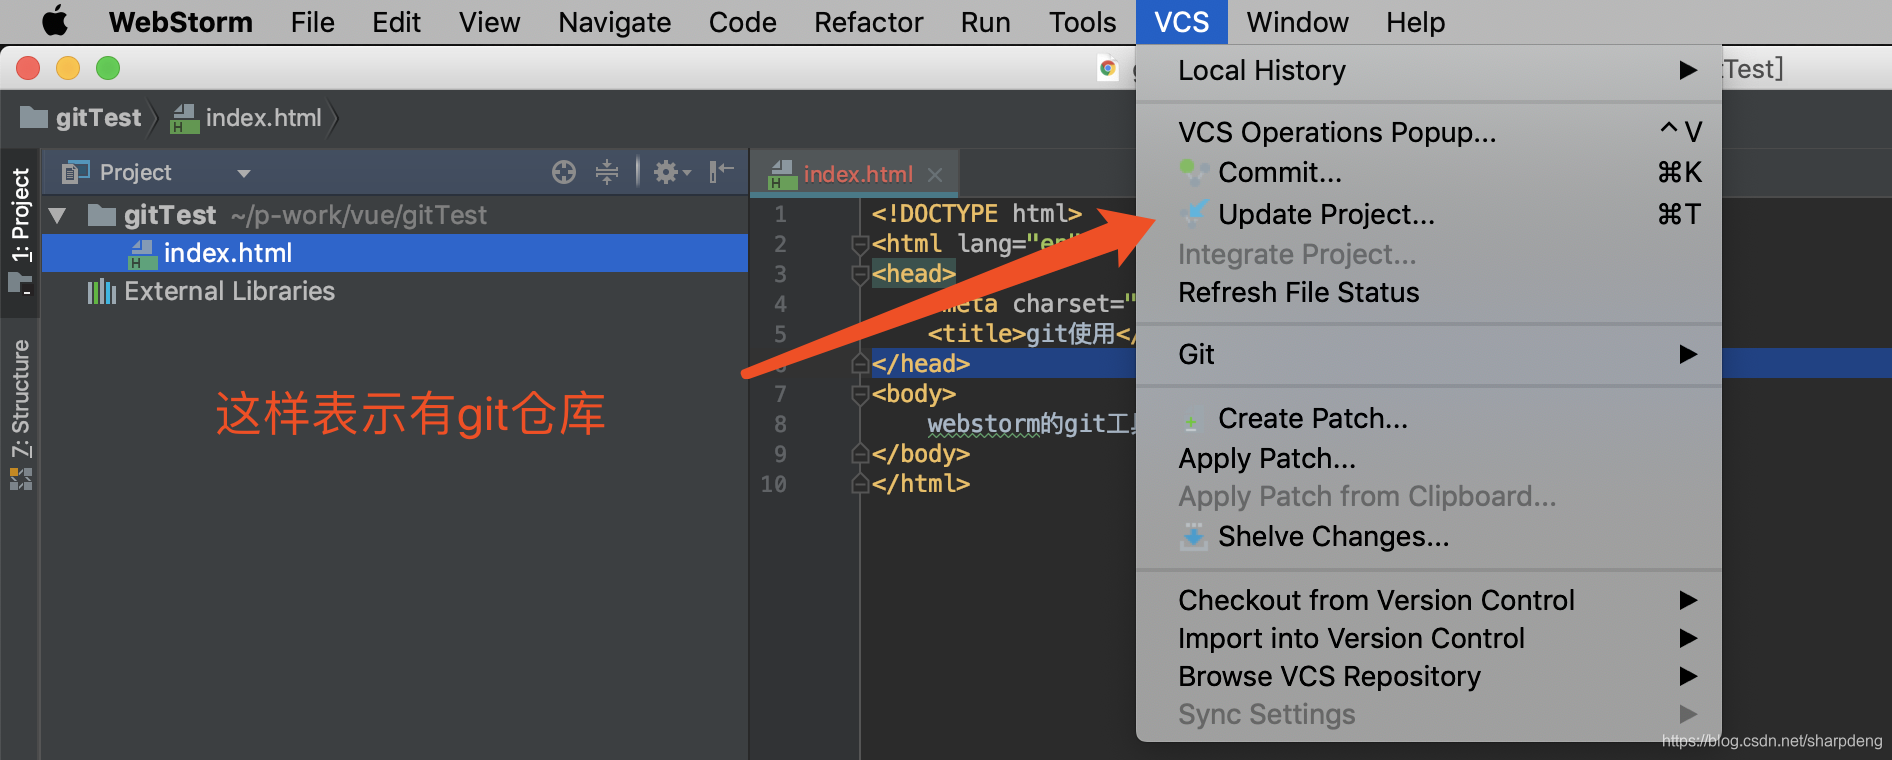1892x760 pixels.
Task: Expand Import into Version Control submenu
Action: tap(1429, 638)
